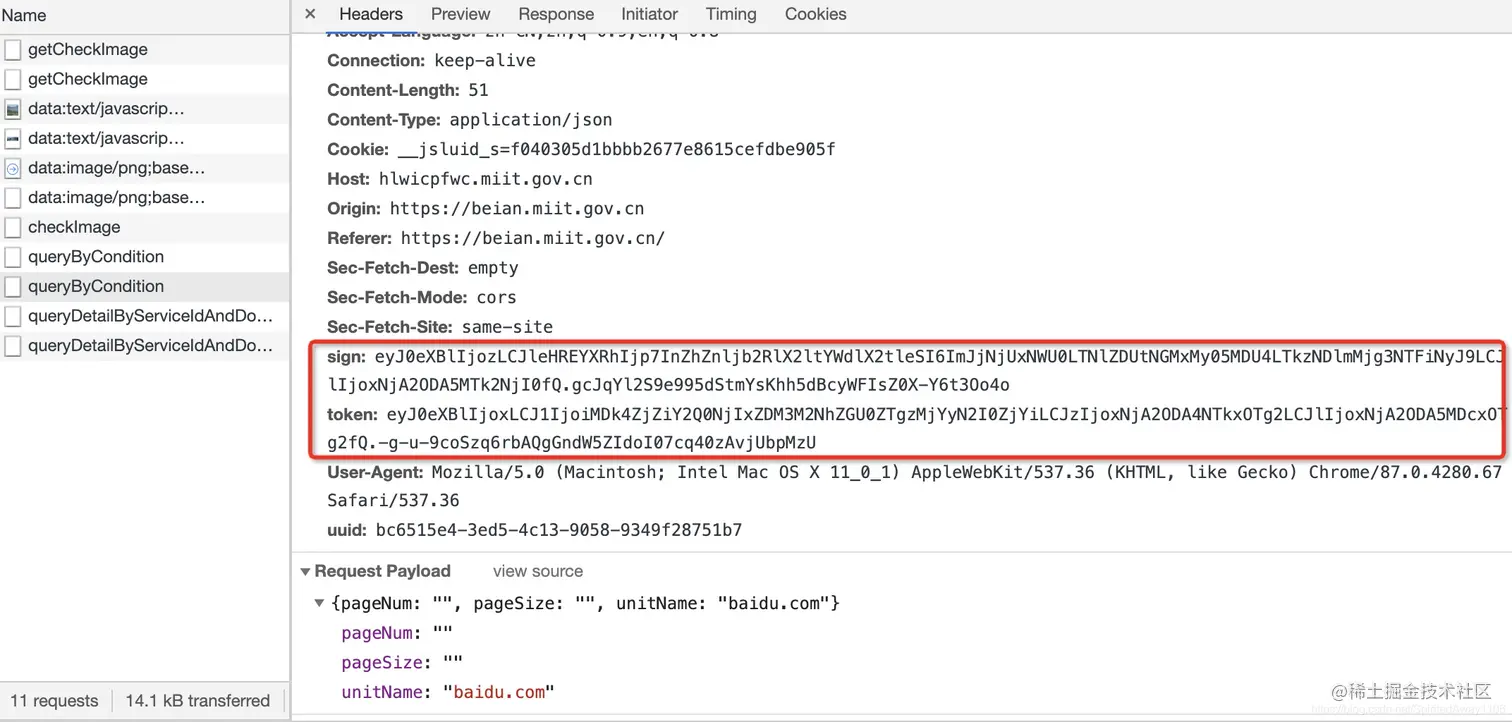Click the Content-Length 51 header
The width and height of the screenshot is (1512, 722).
pyautogui.click(x=408, y=90)
